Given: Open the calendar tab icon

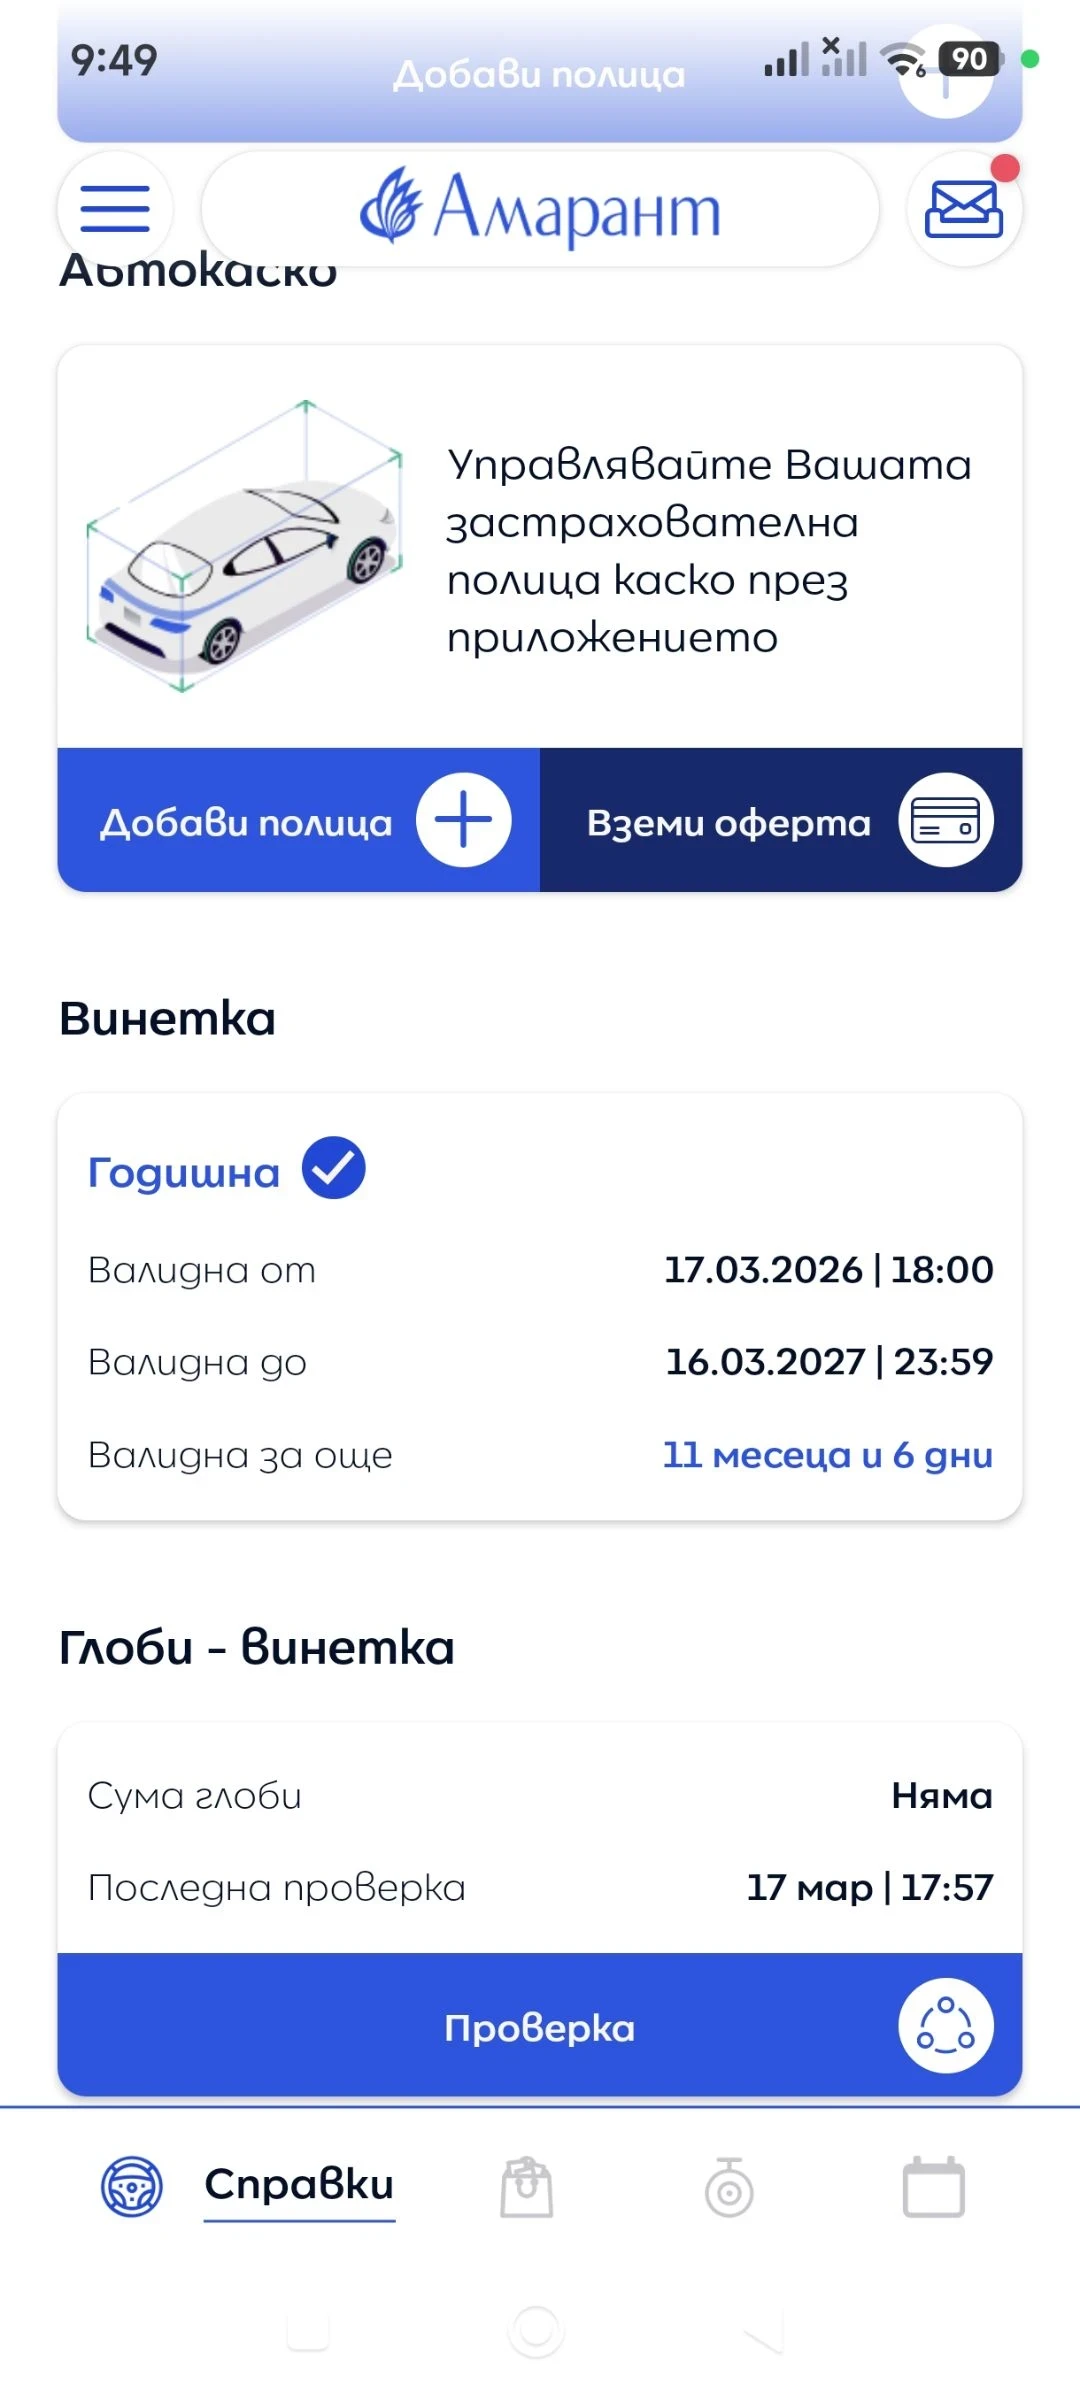Looking at the screenshot, I should point(933,2187).
